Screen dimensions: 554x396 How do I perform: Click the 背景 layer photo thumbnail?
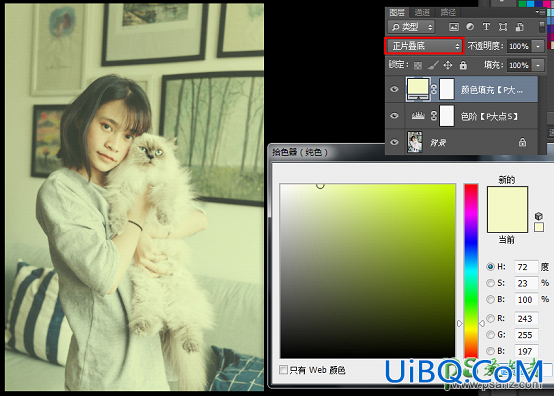414,142
